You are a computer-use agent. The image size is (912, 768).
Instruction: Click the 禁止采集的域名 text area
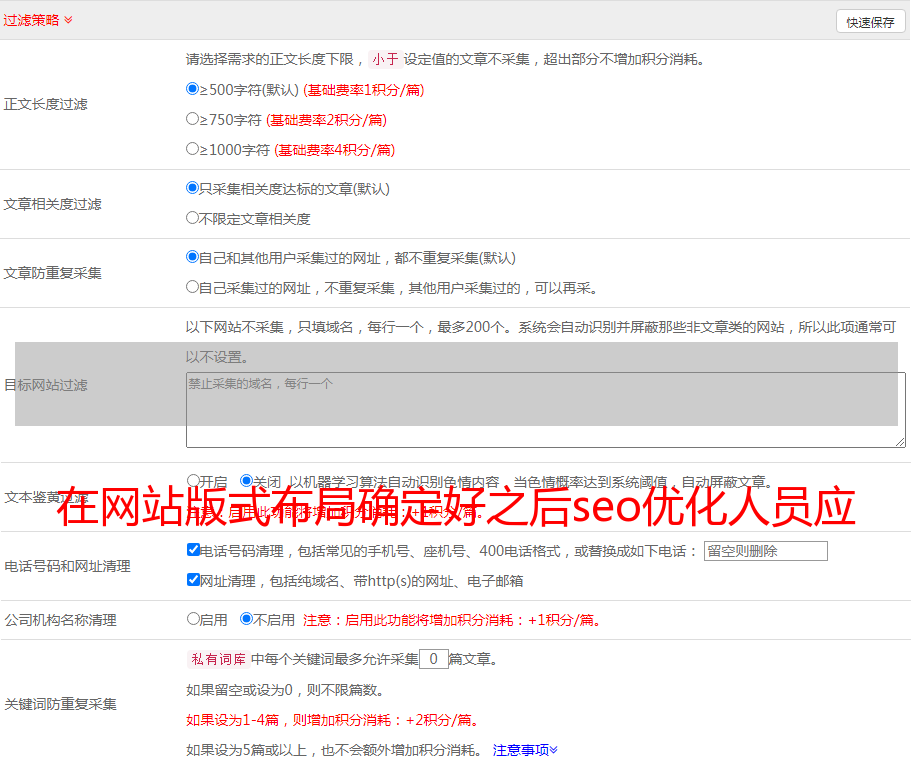click(545, 410)
